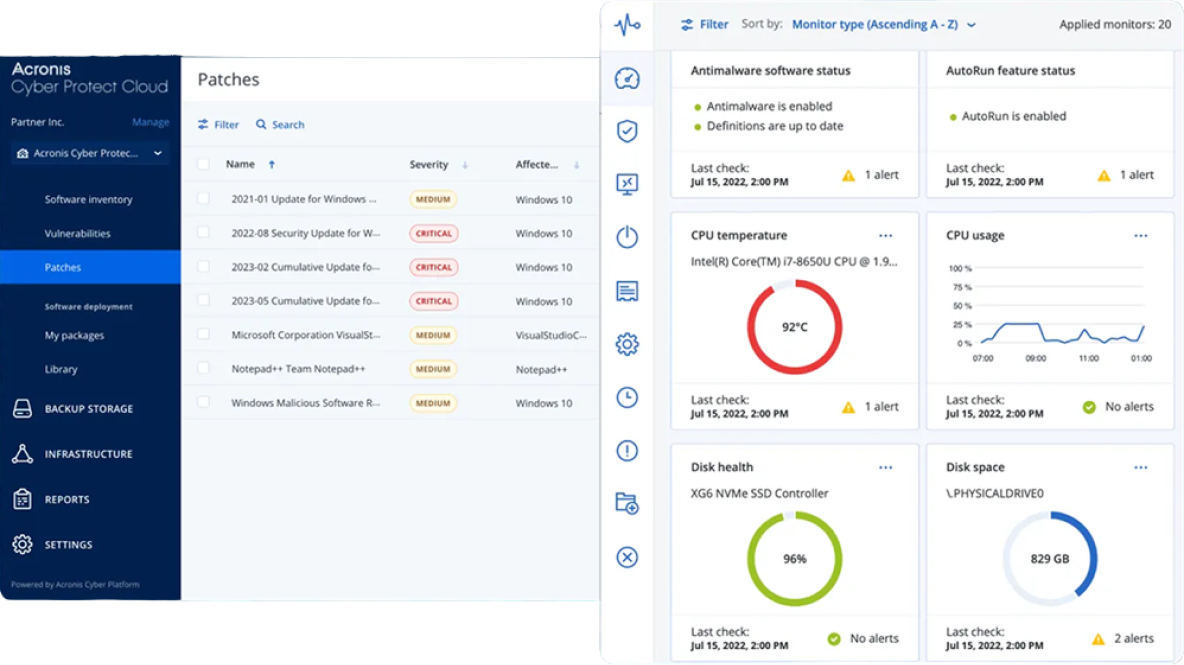This screenshot has height=665, width=1184.
Task: Select the checkbox for Notepad++ Team Notepad++
Action: tap(205, 369)
